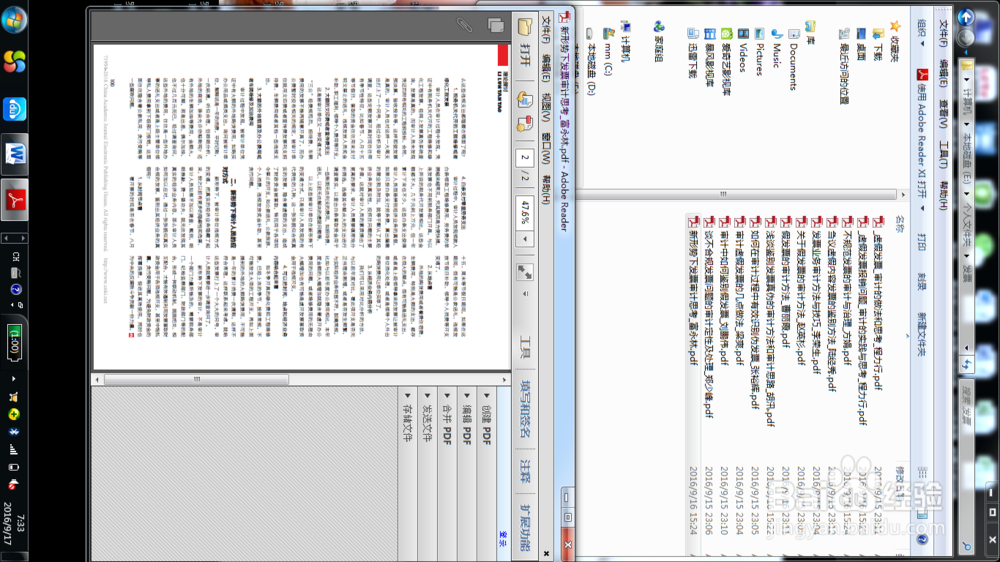
Task: Click the network signal tray icon
Action: [13, 450]
